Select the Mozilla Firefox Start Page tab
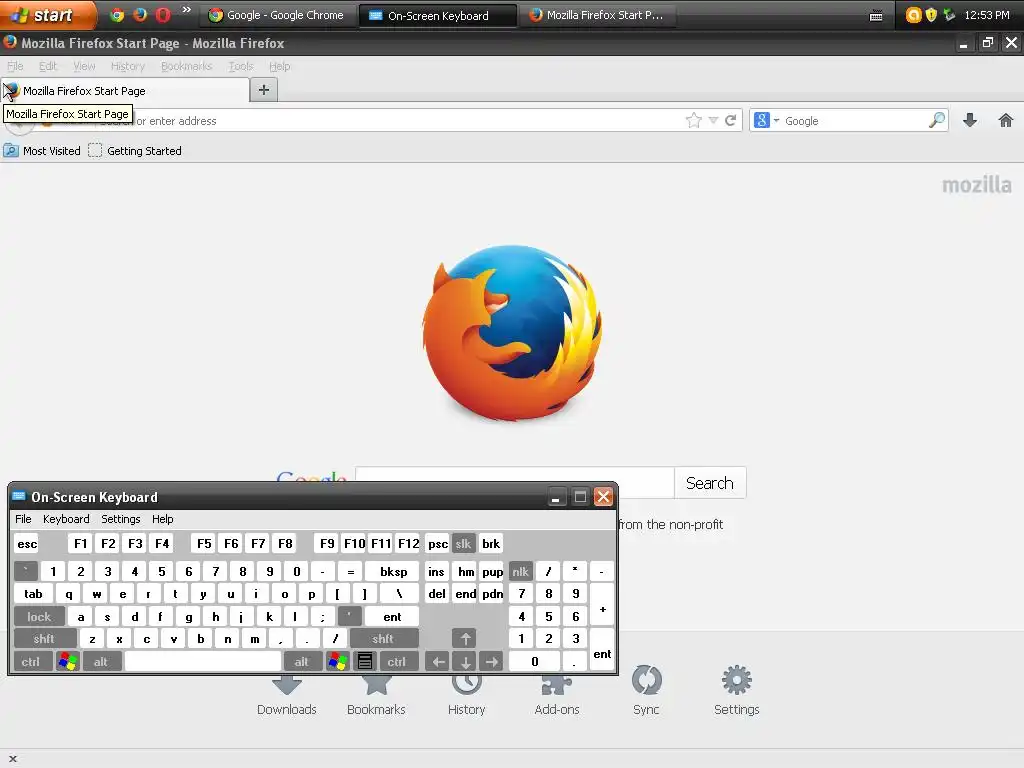1024x768 pixels. pyautogui.click(x=125, y=90)
